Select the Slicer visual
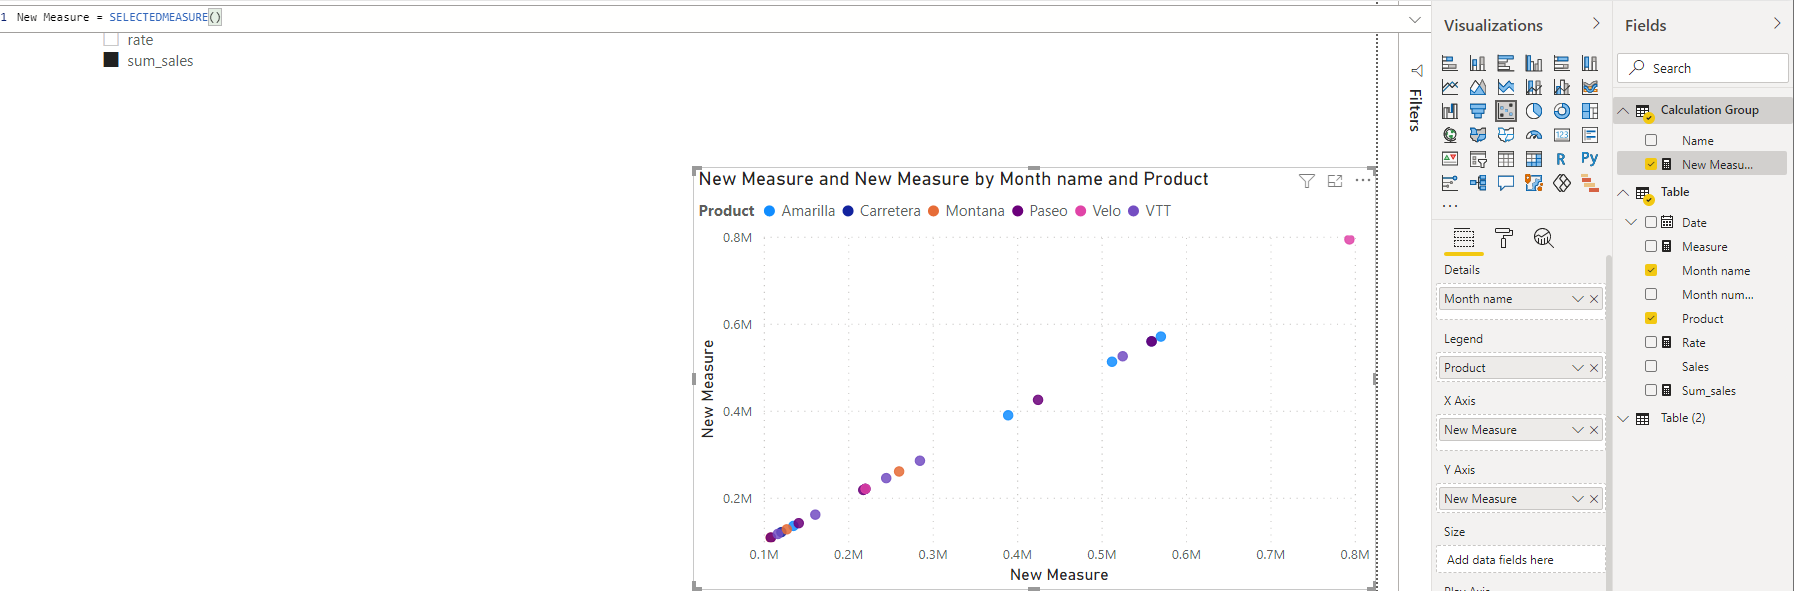Viewport: 1794px width, 591px height. tap(1478, 159)
